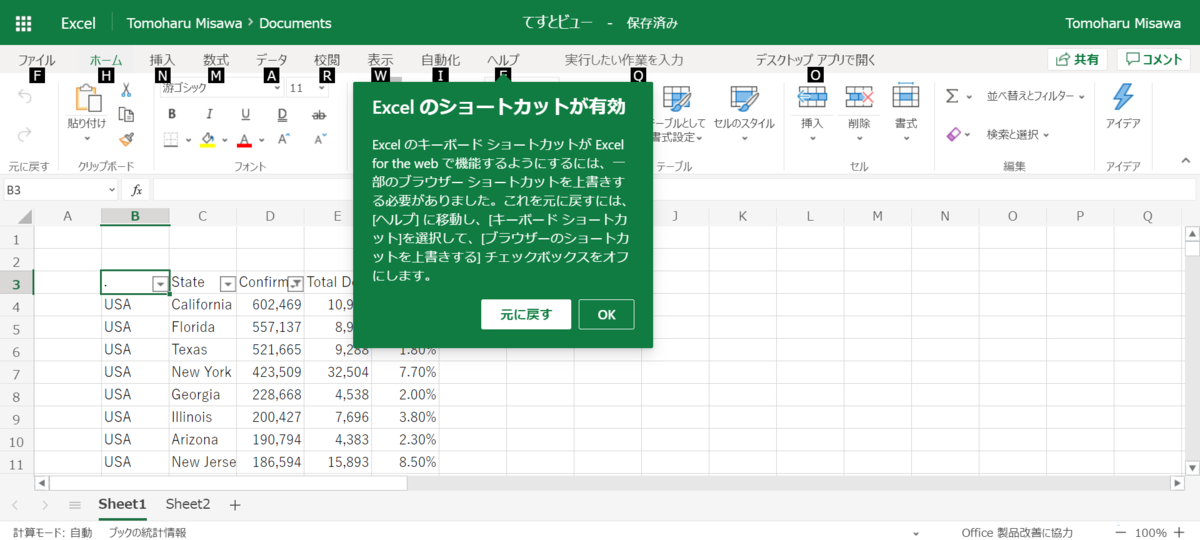Switch to the 自動化 tab
The image size is (1200, 540).
441,60
